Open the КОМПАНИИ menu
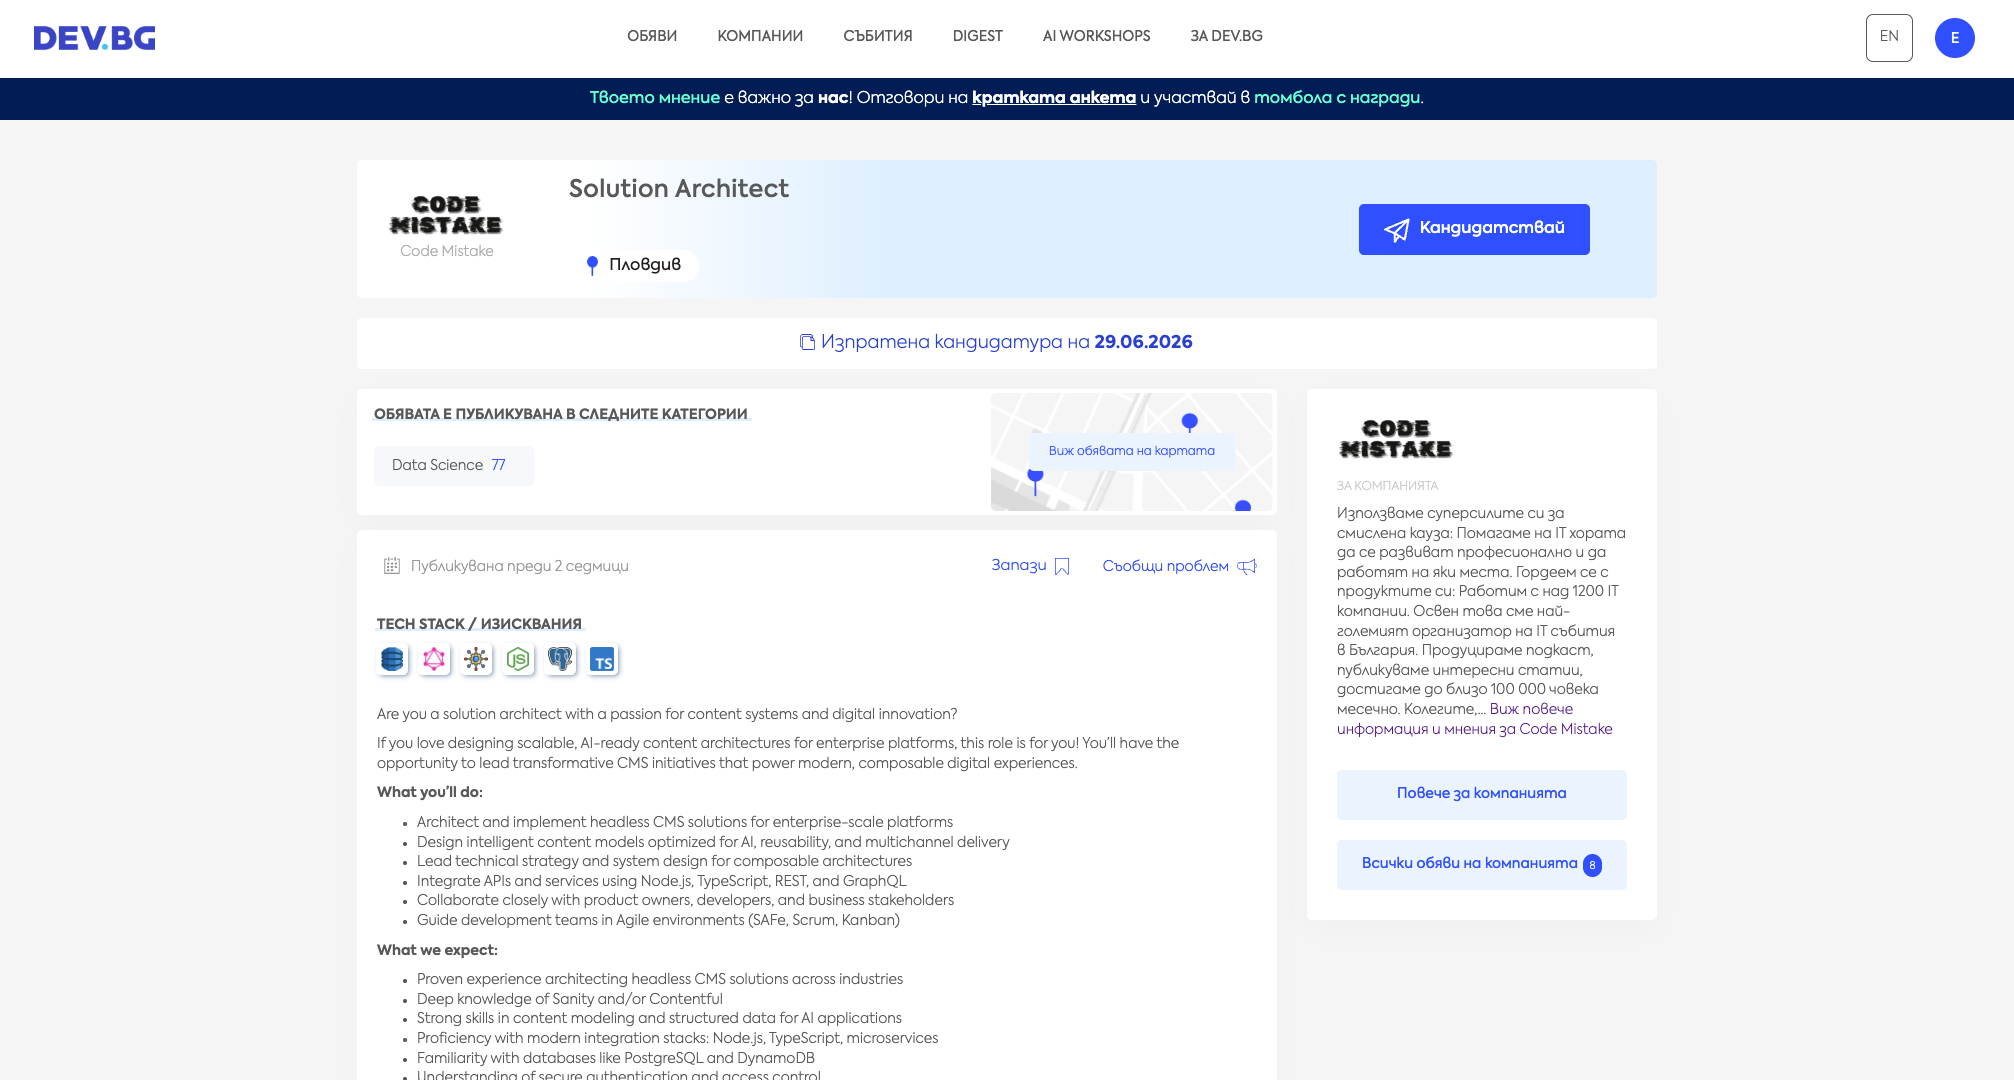The height and width of the screenshot is (1080, 2014). 760,36
